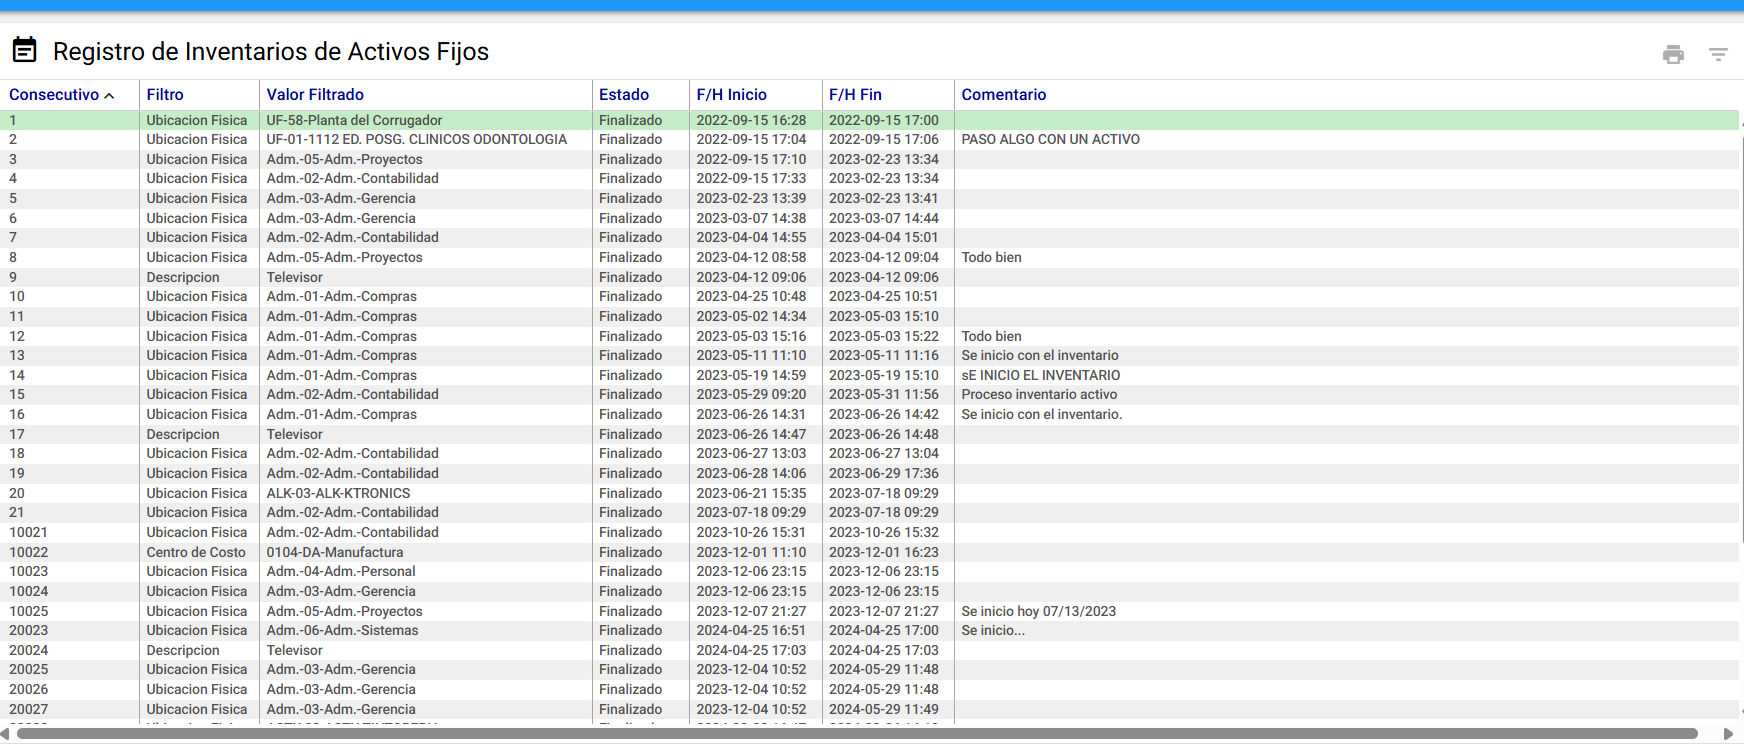Viewport: 1744px width, 746px height.
Task: Click comment PASO ALGO CON UN ACTIVO
Action: (1051, 140)
